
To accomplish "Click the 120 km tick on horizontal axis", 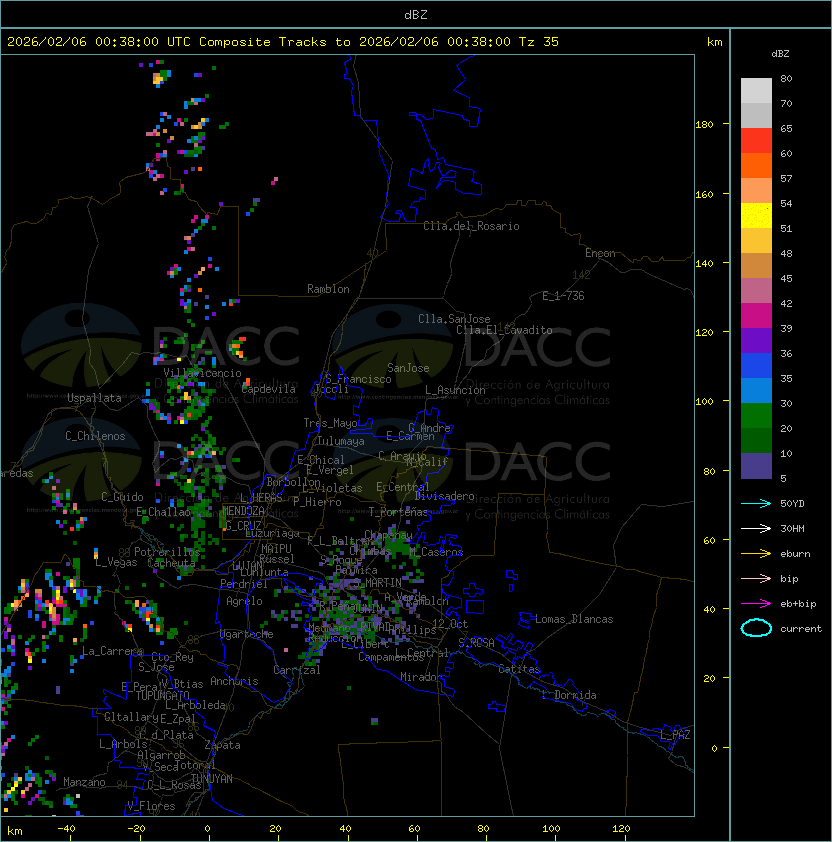I will point(621,829).
